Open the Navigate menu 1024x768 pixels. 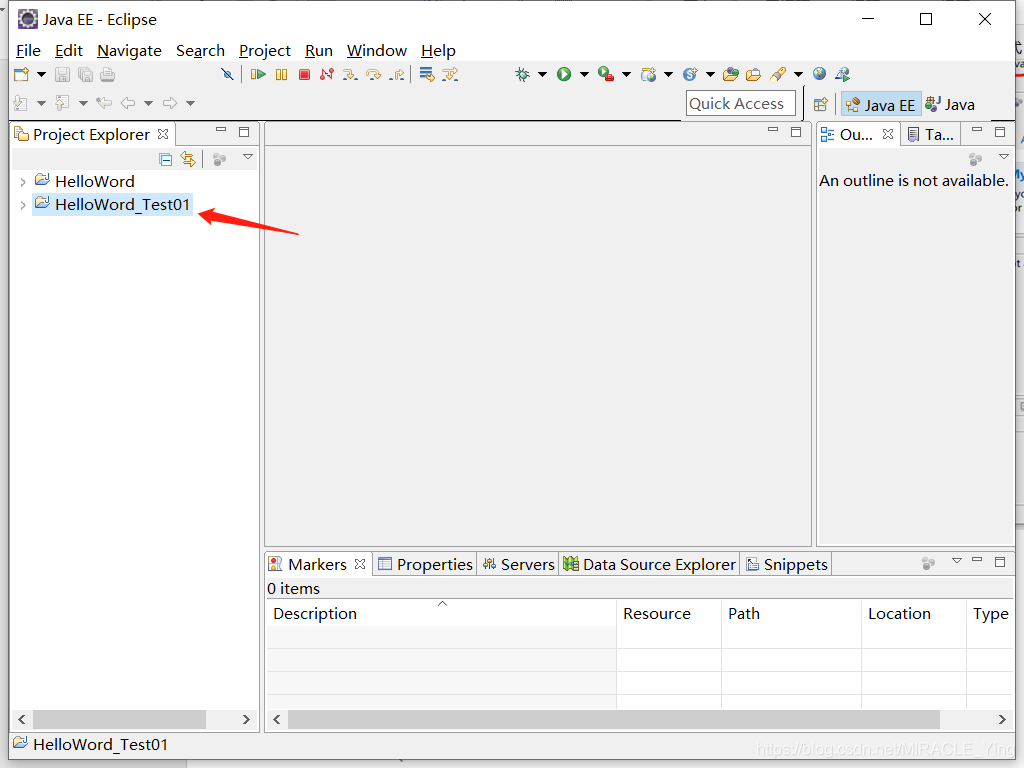[129, 51]
